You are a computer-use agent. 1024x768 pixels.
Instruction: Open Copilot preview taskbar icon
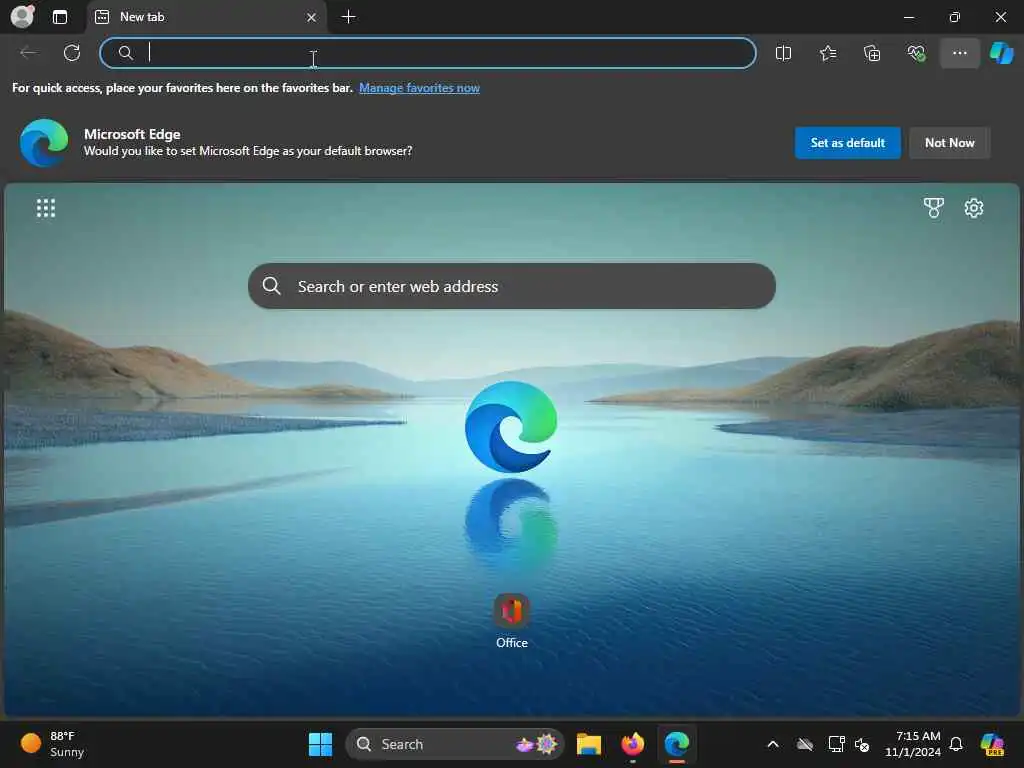click(992, 744)
